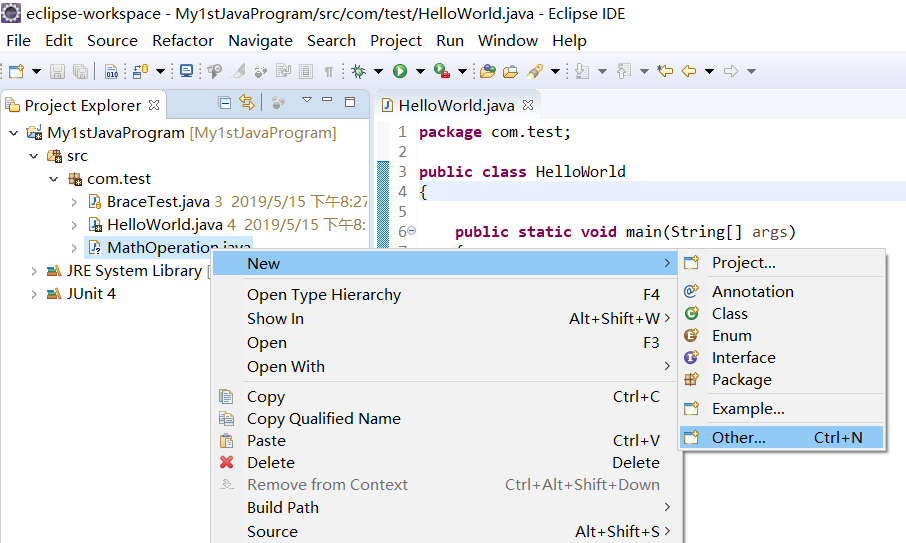This screenshot has height=543, width=906.
Task: Click the Open Type folder icon
Action: point(488,71)
